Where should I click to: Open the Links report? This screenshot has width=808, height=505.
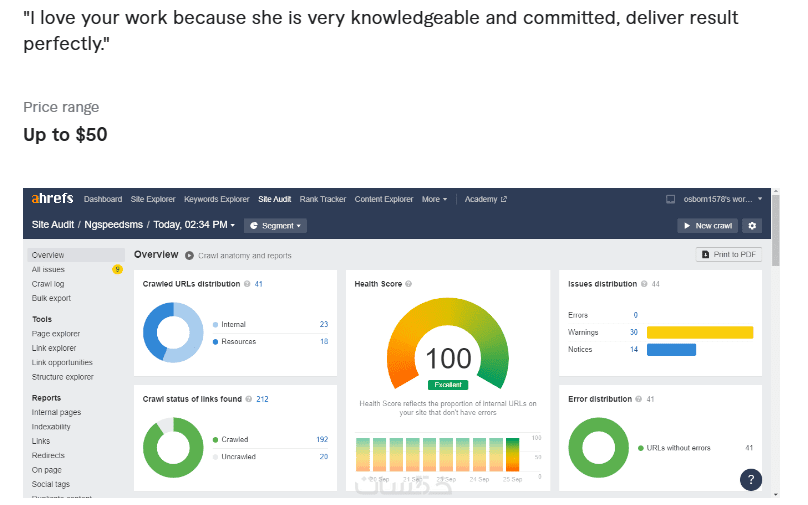pos(41,441)
